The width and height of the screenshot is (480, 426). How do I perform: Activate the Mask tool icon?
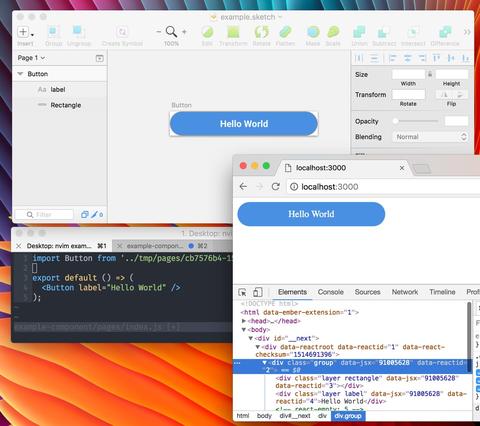tap(313, 32)
